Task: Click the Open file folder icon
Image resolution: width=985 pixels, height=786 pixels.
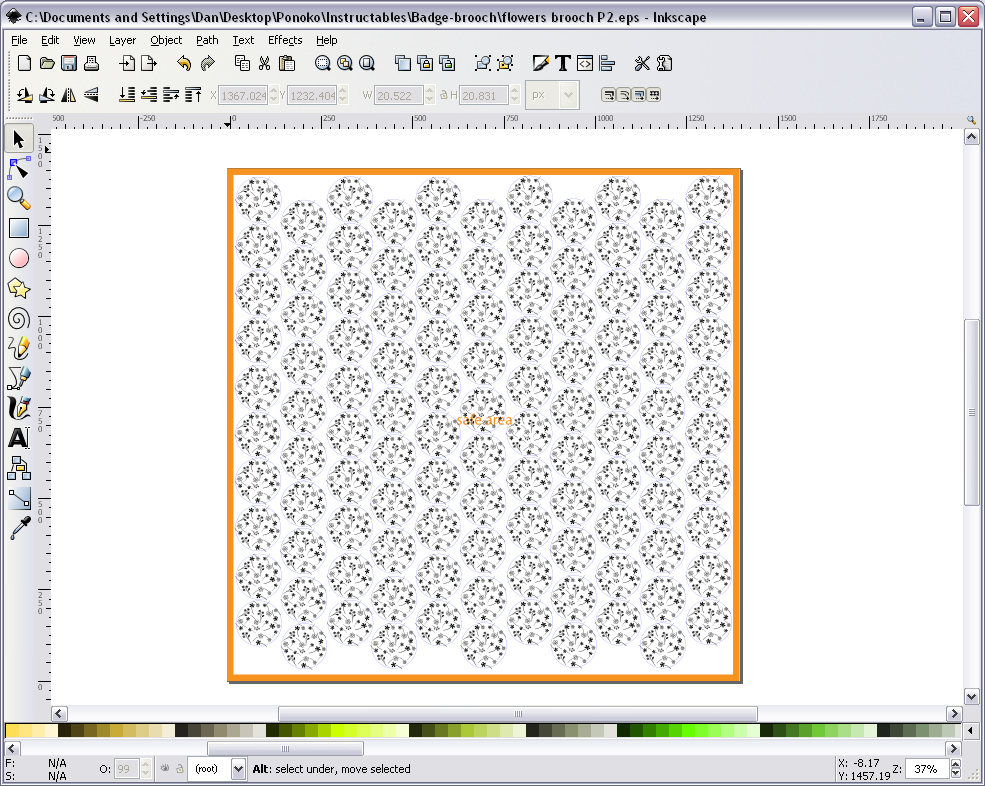Action: 47,63
